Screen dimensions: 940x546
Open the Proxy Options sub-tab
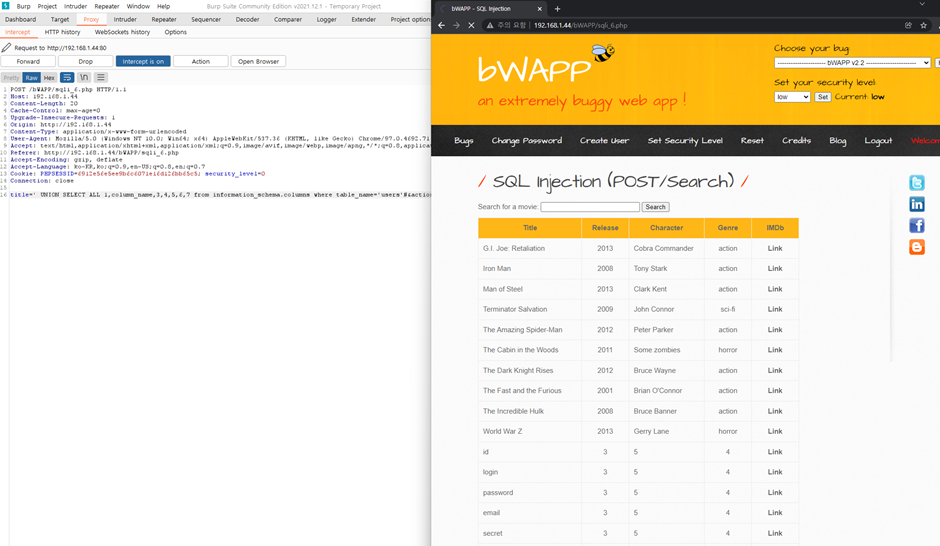point(176,32)
